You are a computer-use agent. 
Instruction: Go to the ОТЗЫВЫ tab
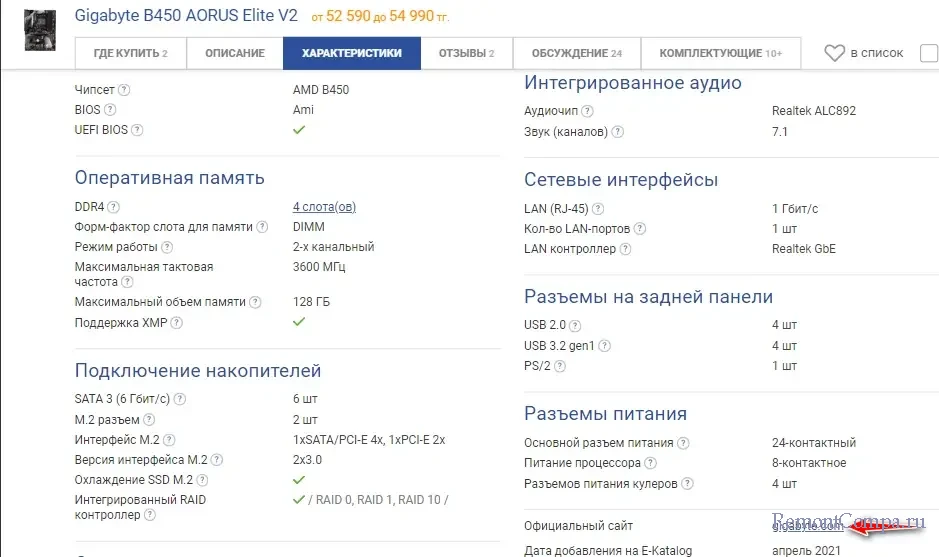(466, 53)
